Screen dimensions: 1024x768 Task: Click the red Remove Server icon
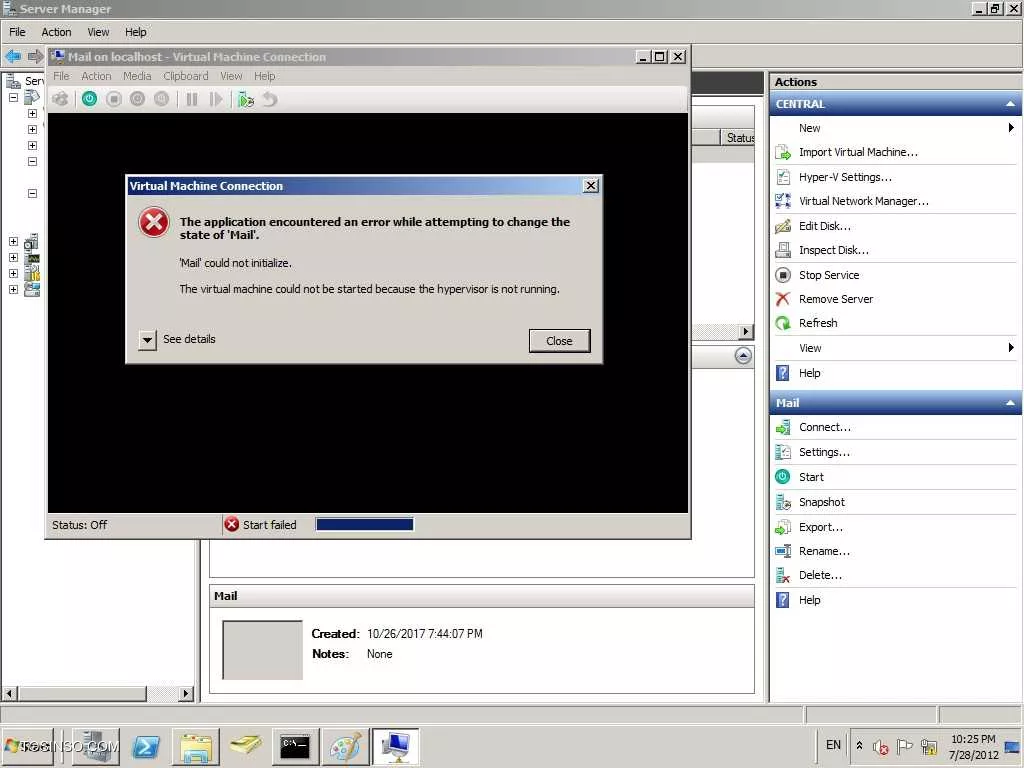click(783, 299)
